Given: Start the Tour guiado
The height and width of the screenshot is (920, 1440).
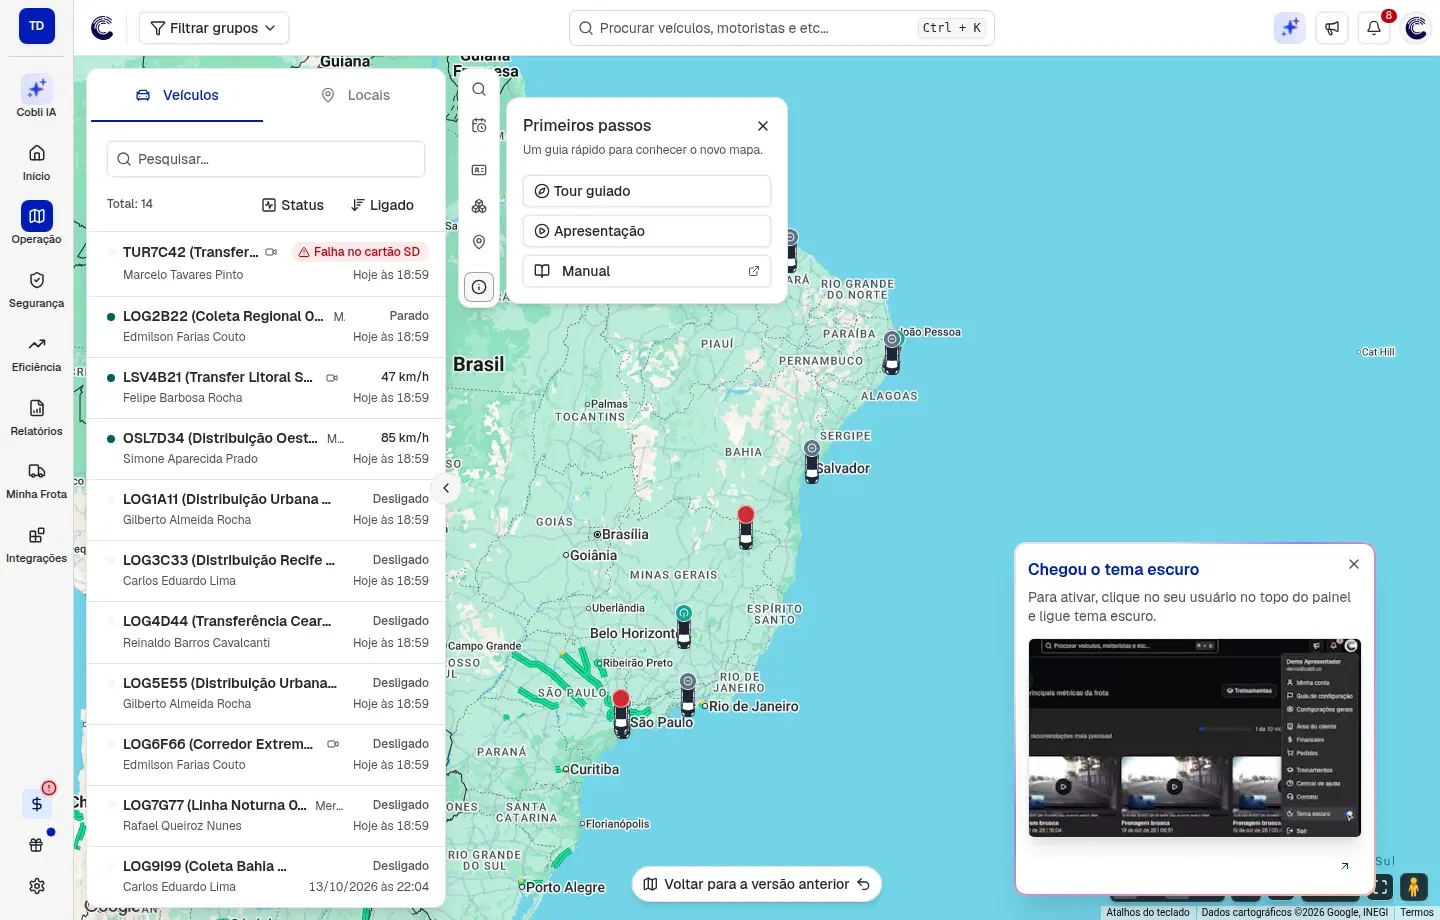Looking at the screenshot, I should (x=647, y=191).
